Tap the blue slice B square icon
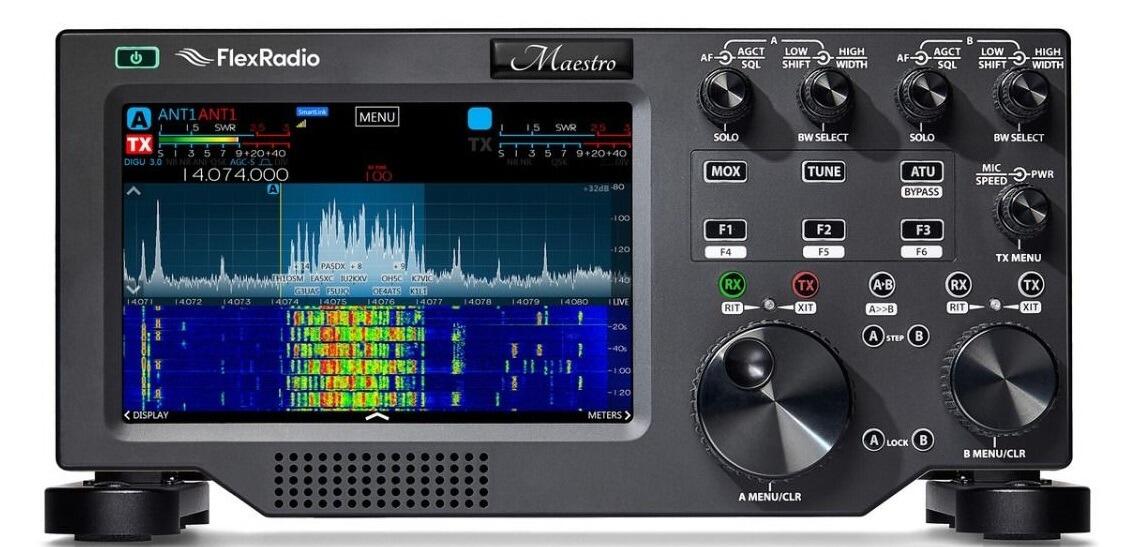1128x547 pixels. (x=479, y=118)
